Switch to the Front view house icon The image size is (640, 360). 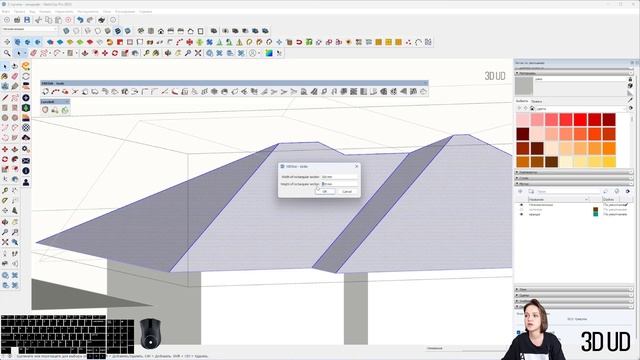click(161, 31)
